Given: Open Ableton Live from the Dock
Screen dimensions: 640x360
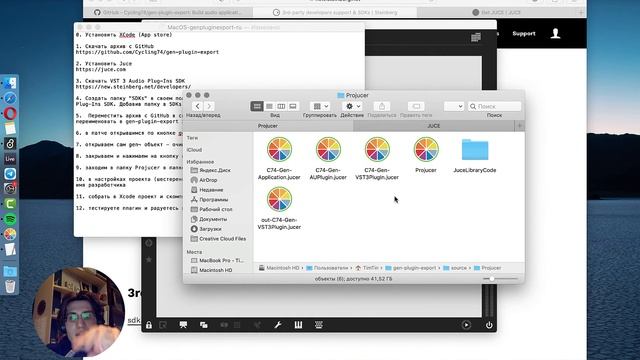Looking at the screenshot, I should [10, 159].
